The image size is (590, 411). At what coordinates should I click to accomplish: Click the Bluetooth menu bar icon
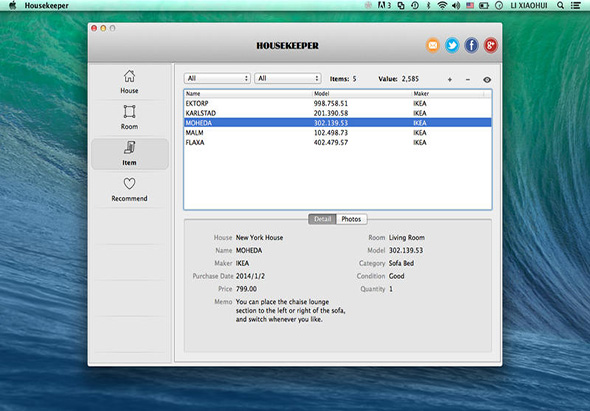pos(428,5)
